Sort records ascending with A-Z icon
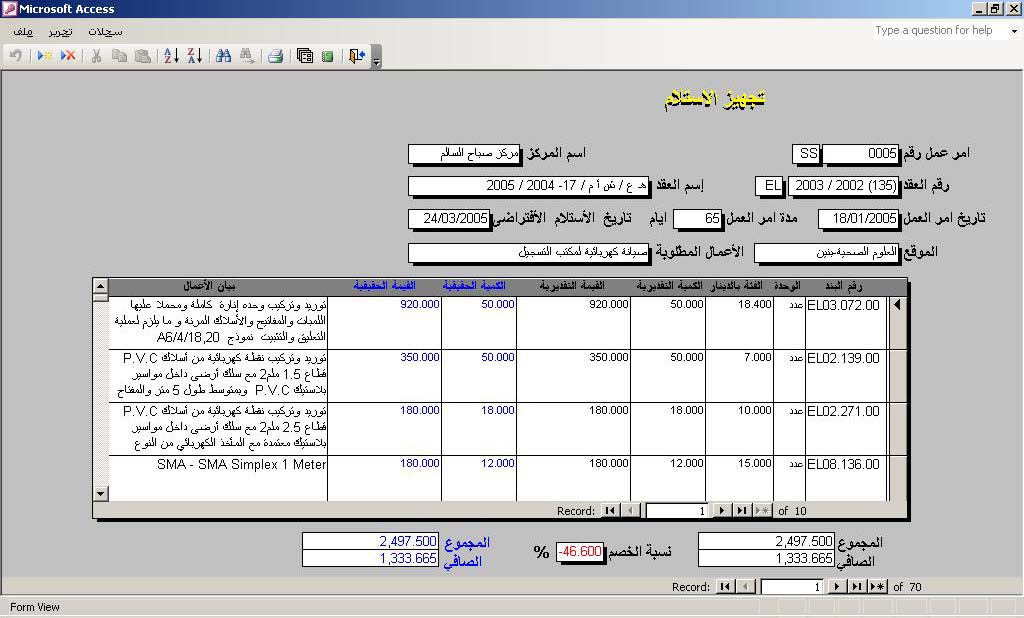Screen dimensions: 1024x618 pyautogui.click(x=171, y=56)
